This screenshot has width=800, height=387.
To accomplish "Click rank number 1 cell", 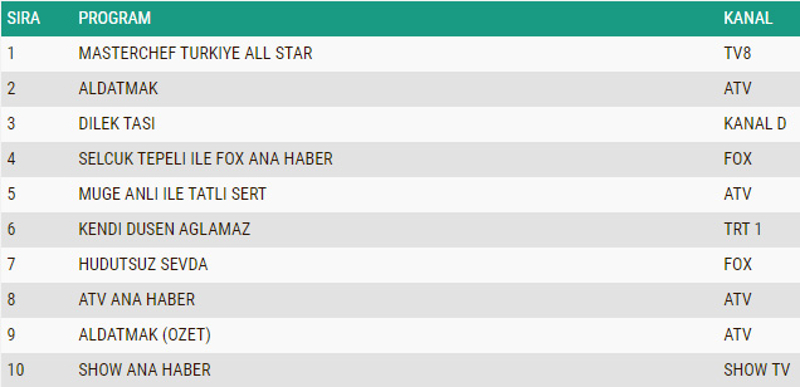I will 11,53.
